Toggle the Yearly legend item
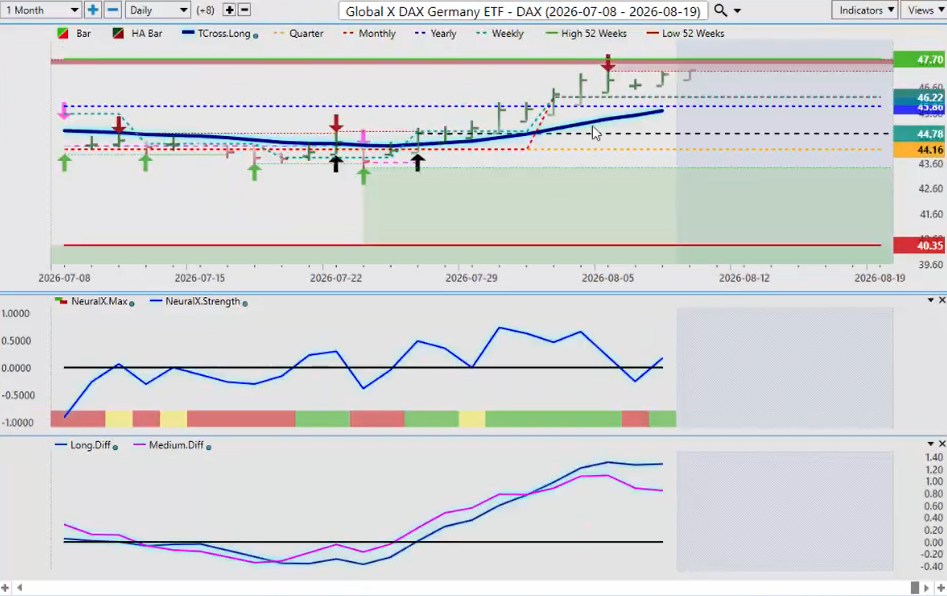 point(436,33)
